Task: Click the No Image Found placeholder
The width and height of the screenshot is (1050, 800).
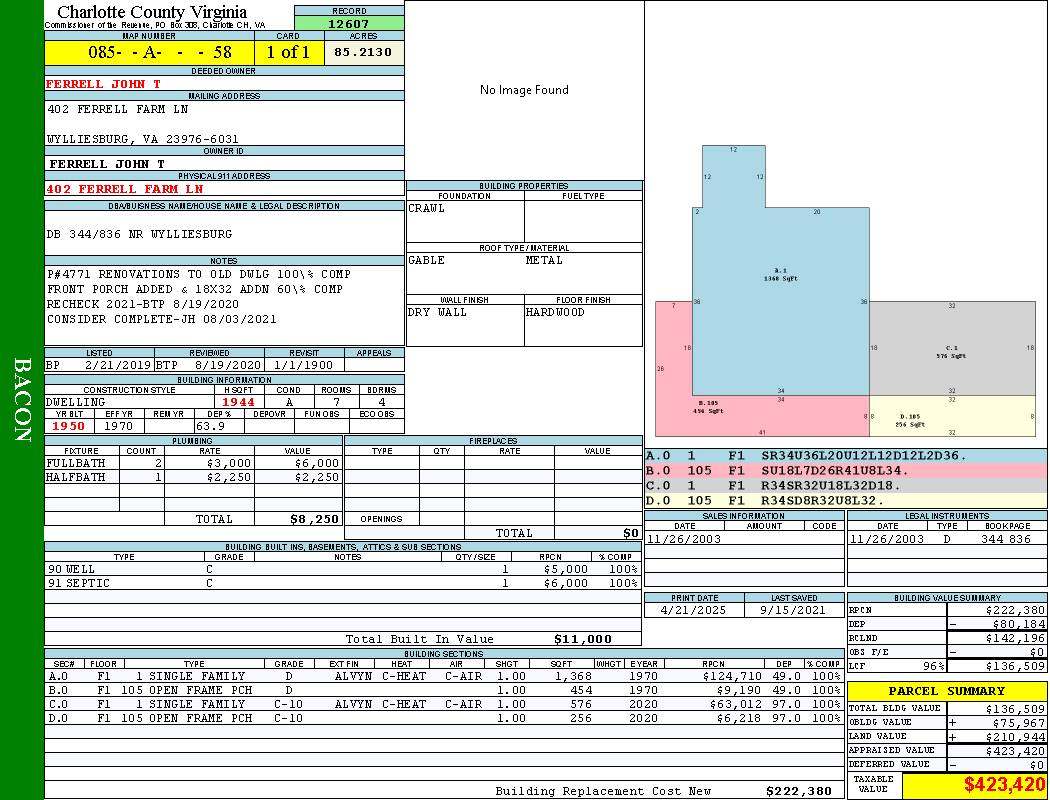Action: 524,90
